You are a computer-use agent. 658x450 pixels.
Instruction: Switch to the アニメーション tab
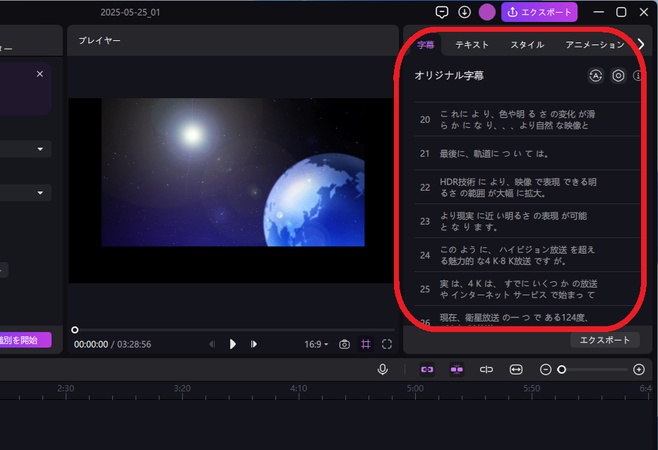595,45
